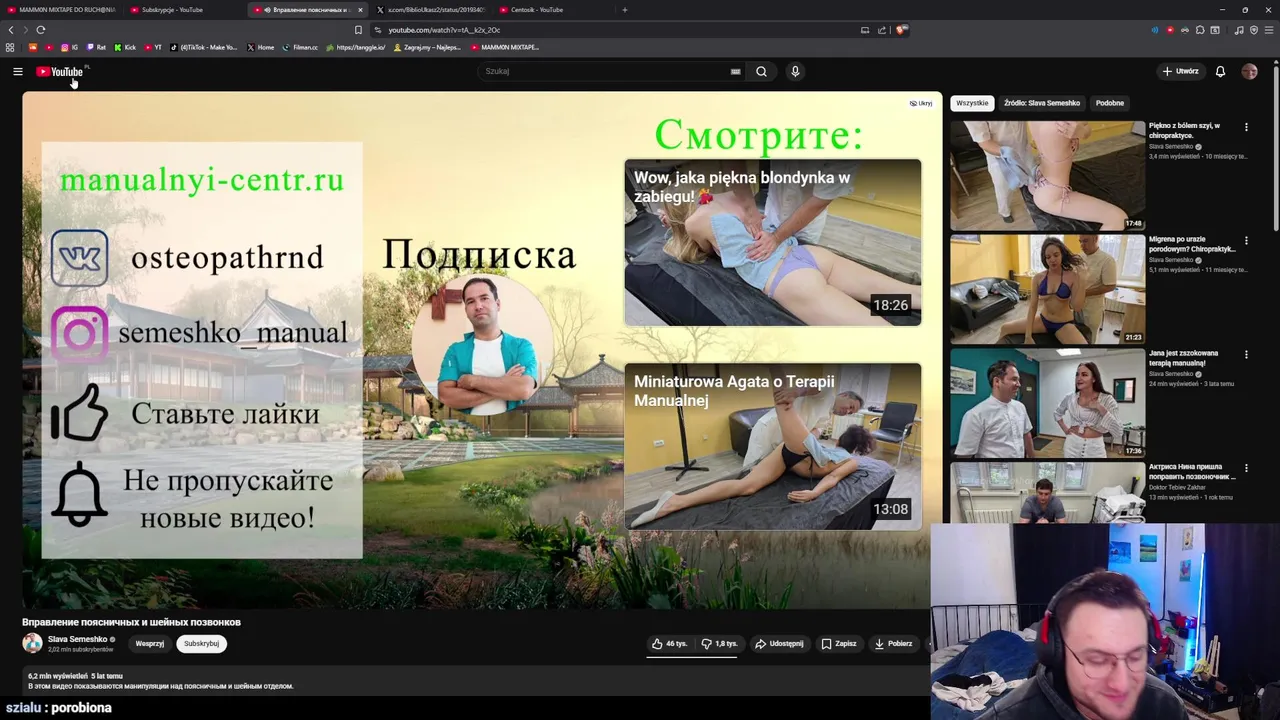Start voice search with the microphone
This screenshot has width=1280, height=720.
795,71
